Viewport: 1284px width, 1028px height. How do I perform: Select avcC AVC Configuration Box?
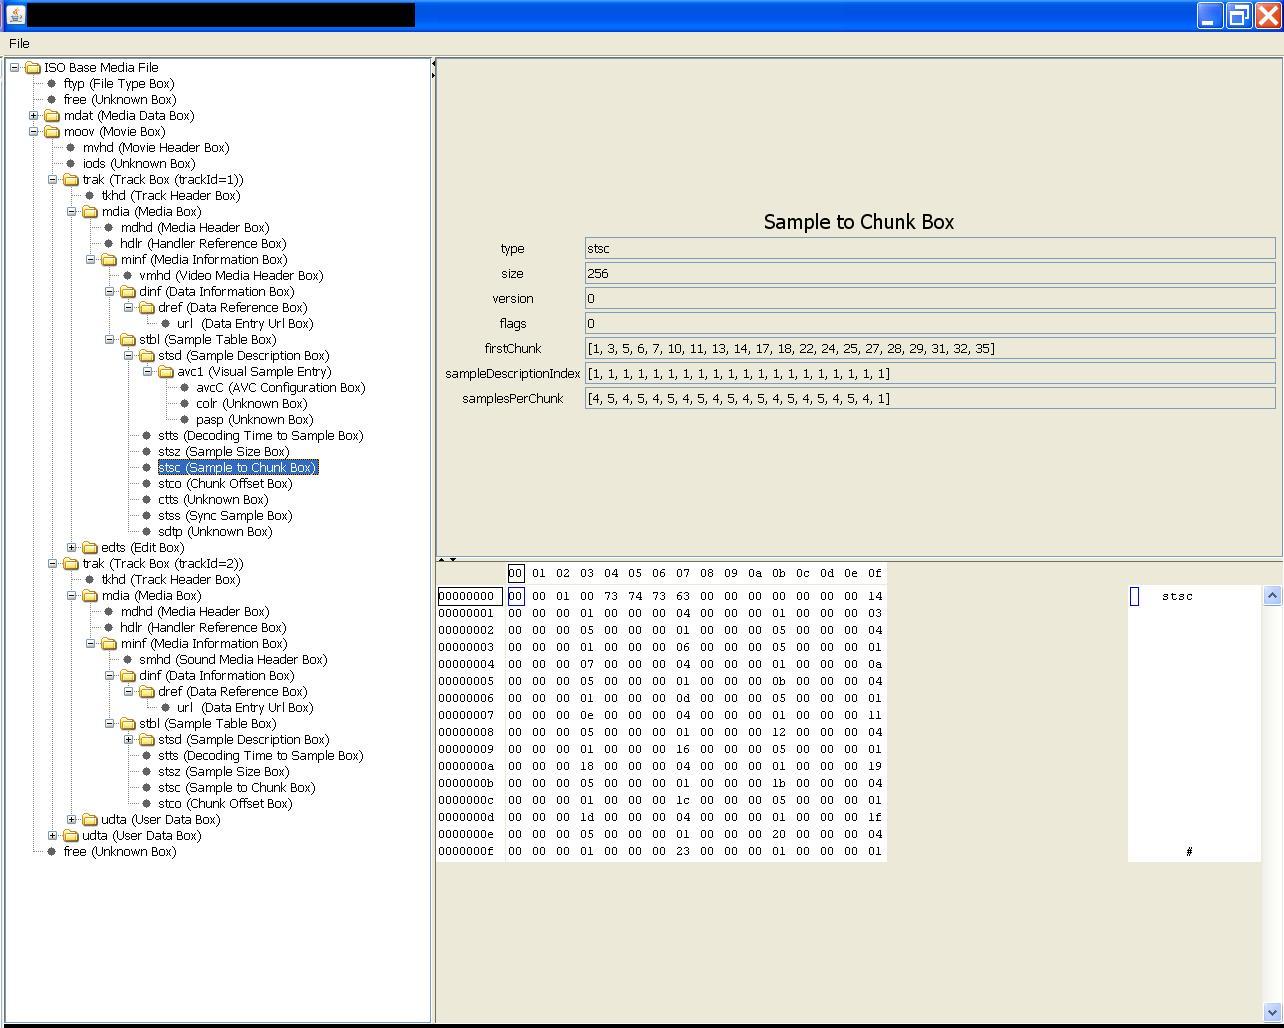pyautogui.click(x=280, y=387)
